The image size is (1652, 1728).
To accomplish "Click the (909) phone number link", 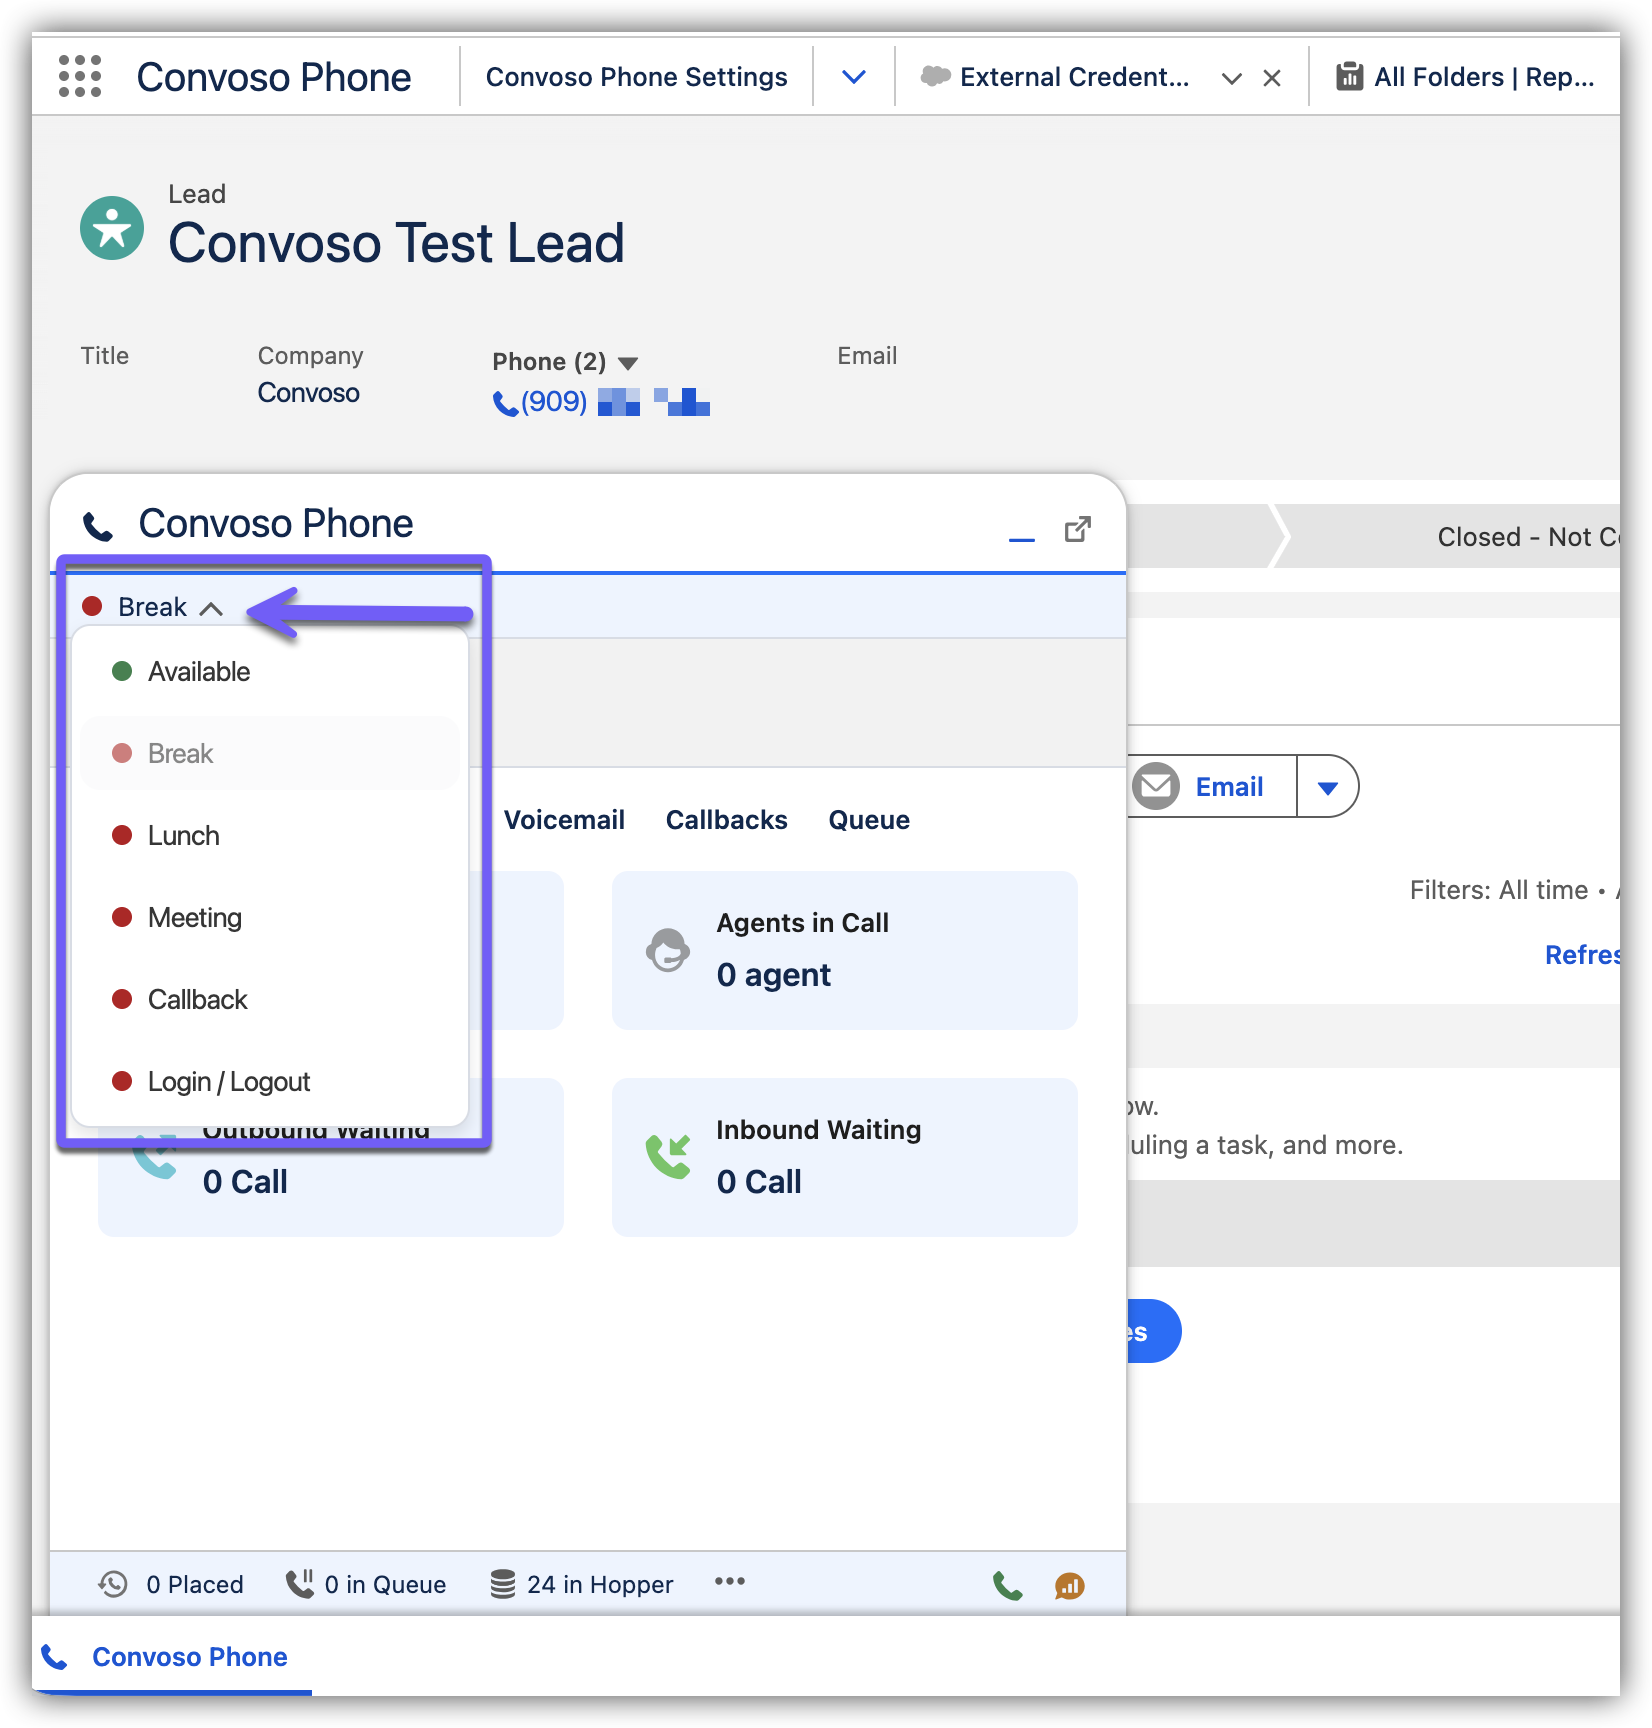I will pyautogui.click(x=553, y=402).
